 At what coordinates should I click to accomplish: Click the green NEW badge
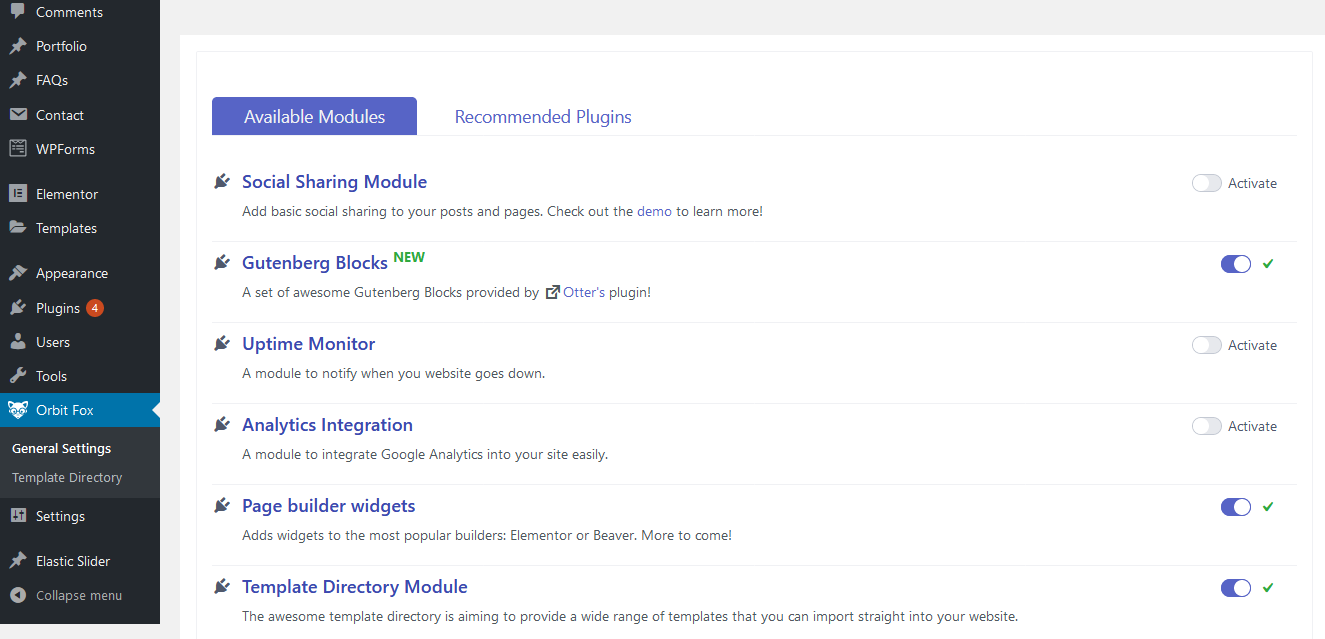coord(409,257)
